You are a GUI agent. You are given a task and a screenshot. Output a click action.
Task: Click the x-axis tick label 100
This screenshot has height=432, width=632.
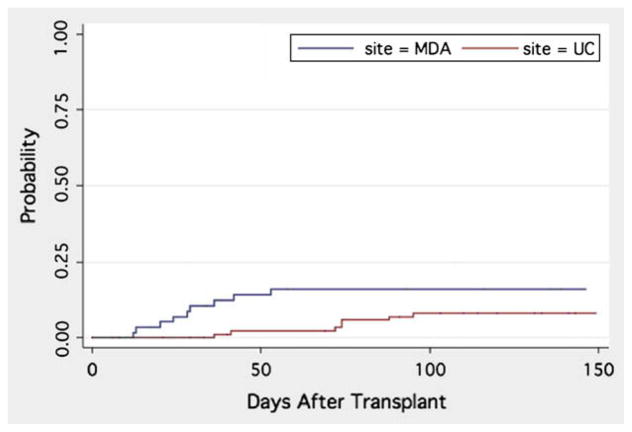tap(430, 369)
